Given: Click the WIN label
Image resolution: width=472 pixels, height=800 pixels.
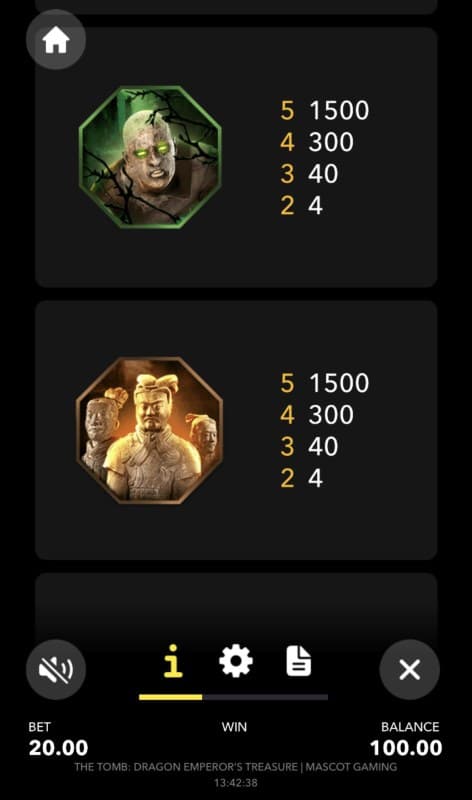Looking at the screenshot, I should coord(234,727).
